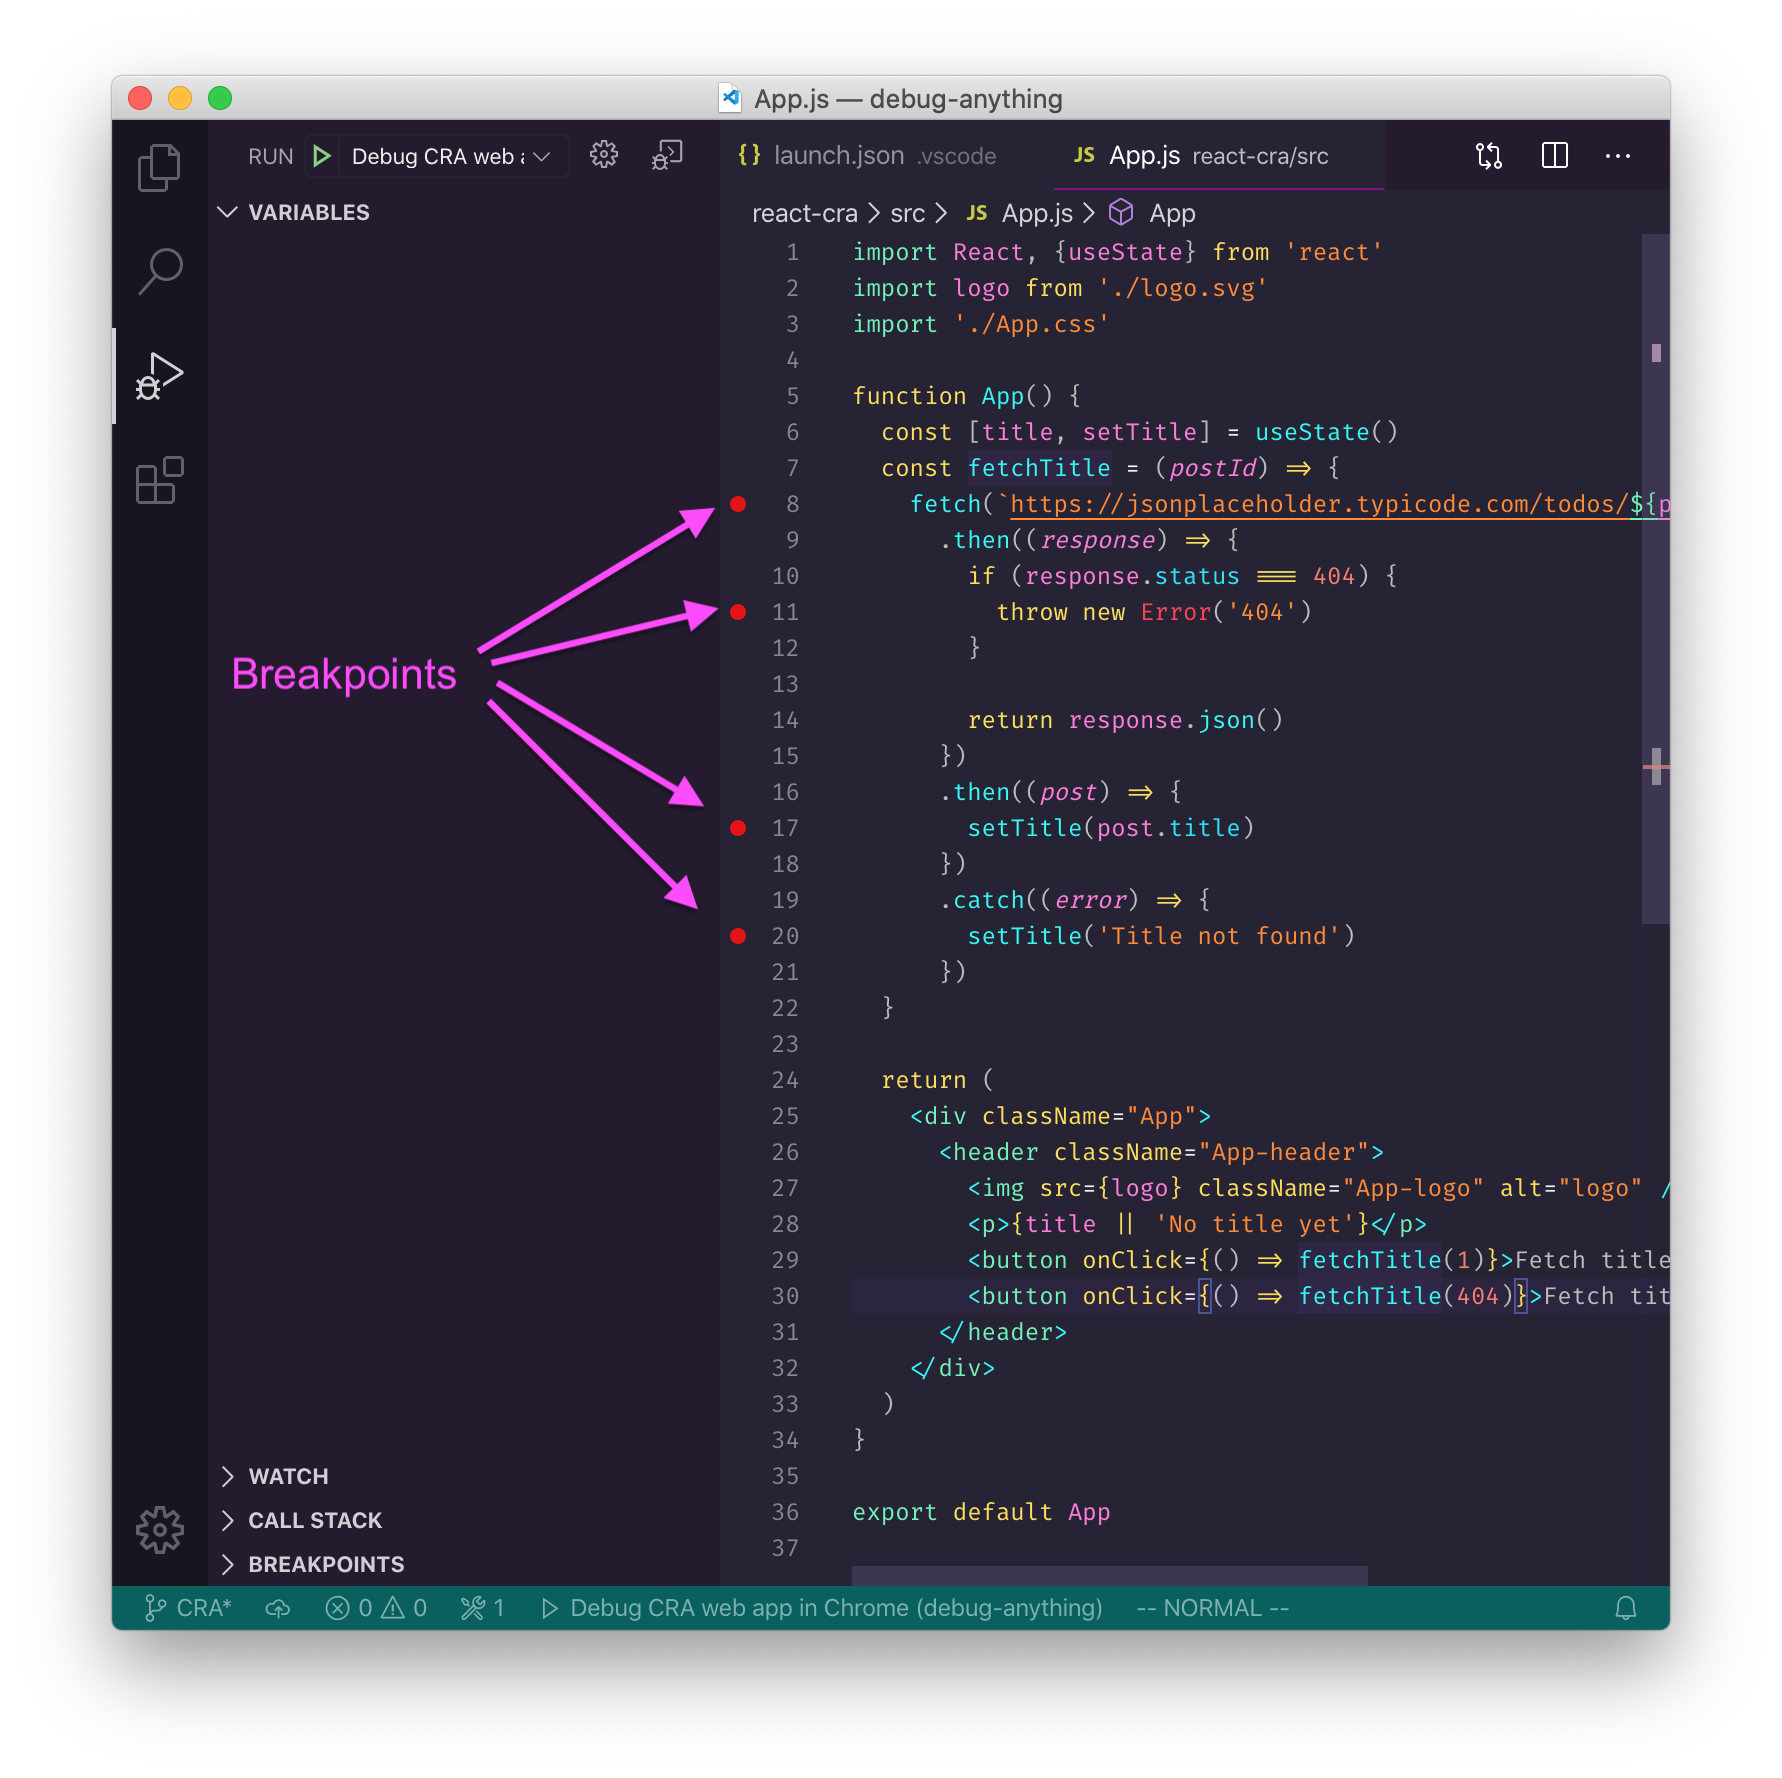Viewport: 1782px width, 1778px height.
Task: Disable the breakpoint on line 20
Action: coord(738,936)
